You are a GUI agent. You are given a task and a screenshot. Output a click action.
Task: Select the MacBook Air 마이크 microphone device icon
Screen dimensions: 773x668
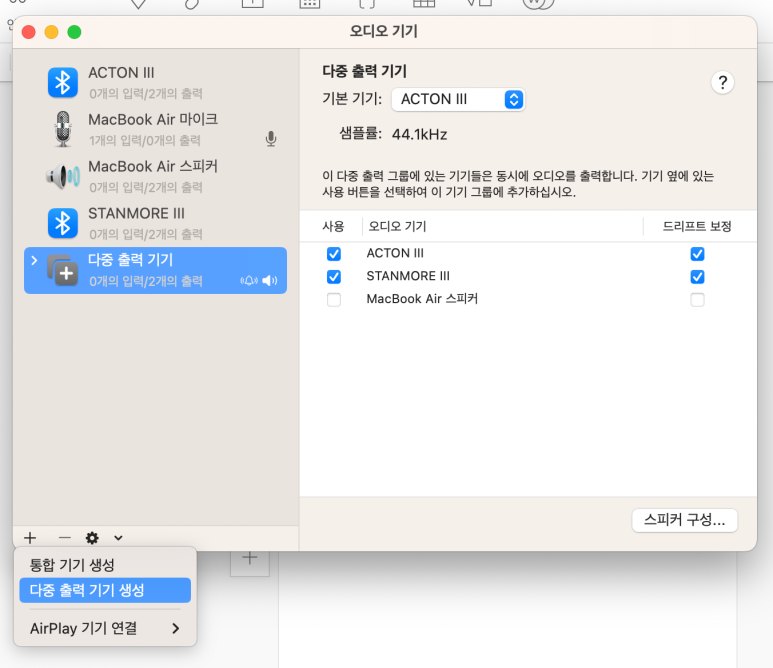[63, 129]
